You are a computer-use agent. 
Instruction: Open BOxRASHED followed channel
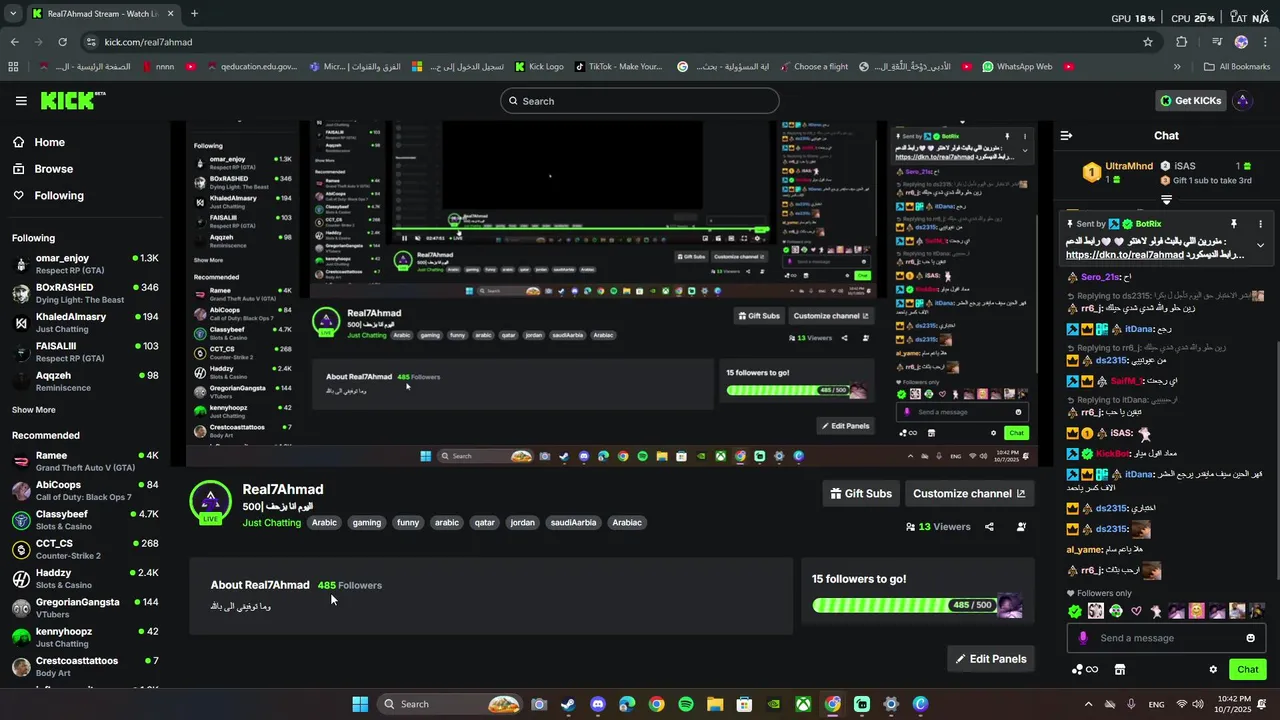click(x=85, y=293)
